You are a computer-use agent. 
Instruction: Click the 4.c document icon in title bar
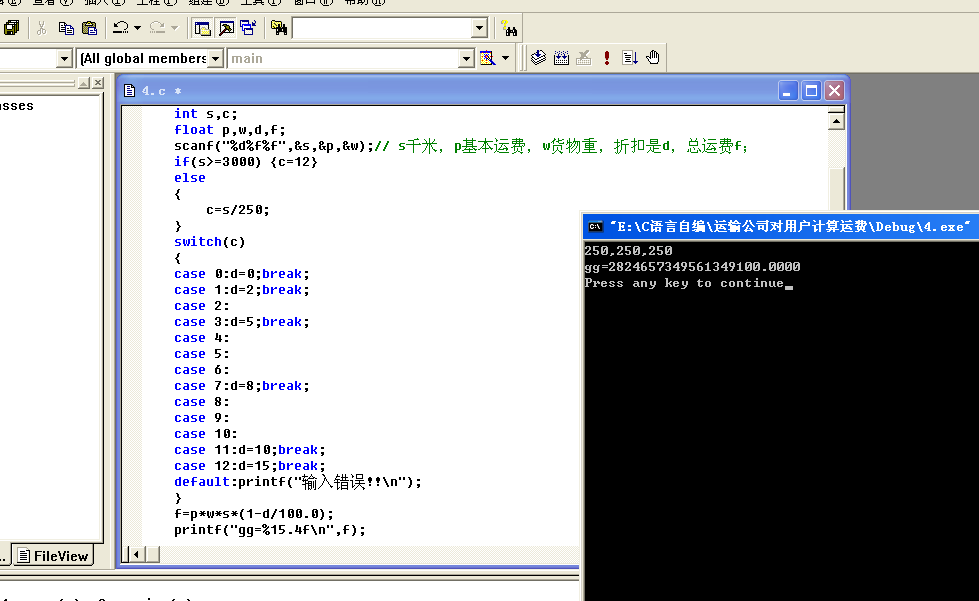[x=129, y=91]
